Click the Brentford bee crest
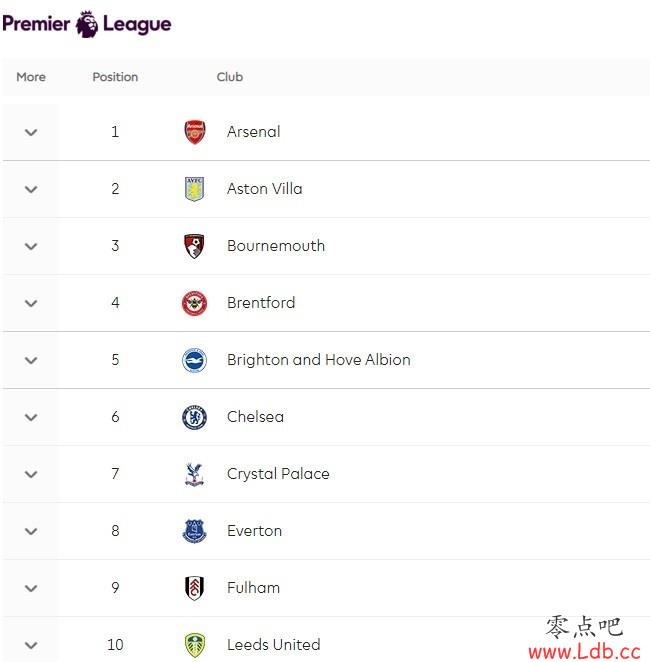650x662 pixels. point(194,303)
